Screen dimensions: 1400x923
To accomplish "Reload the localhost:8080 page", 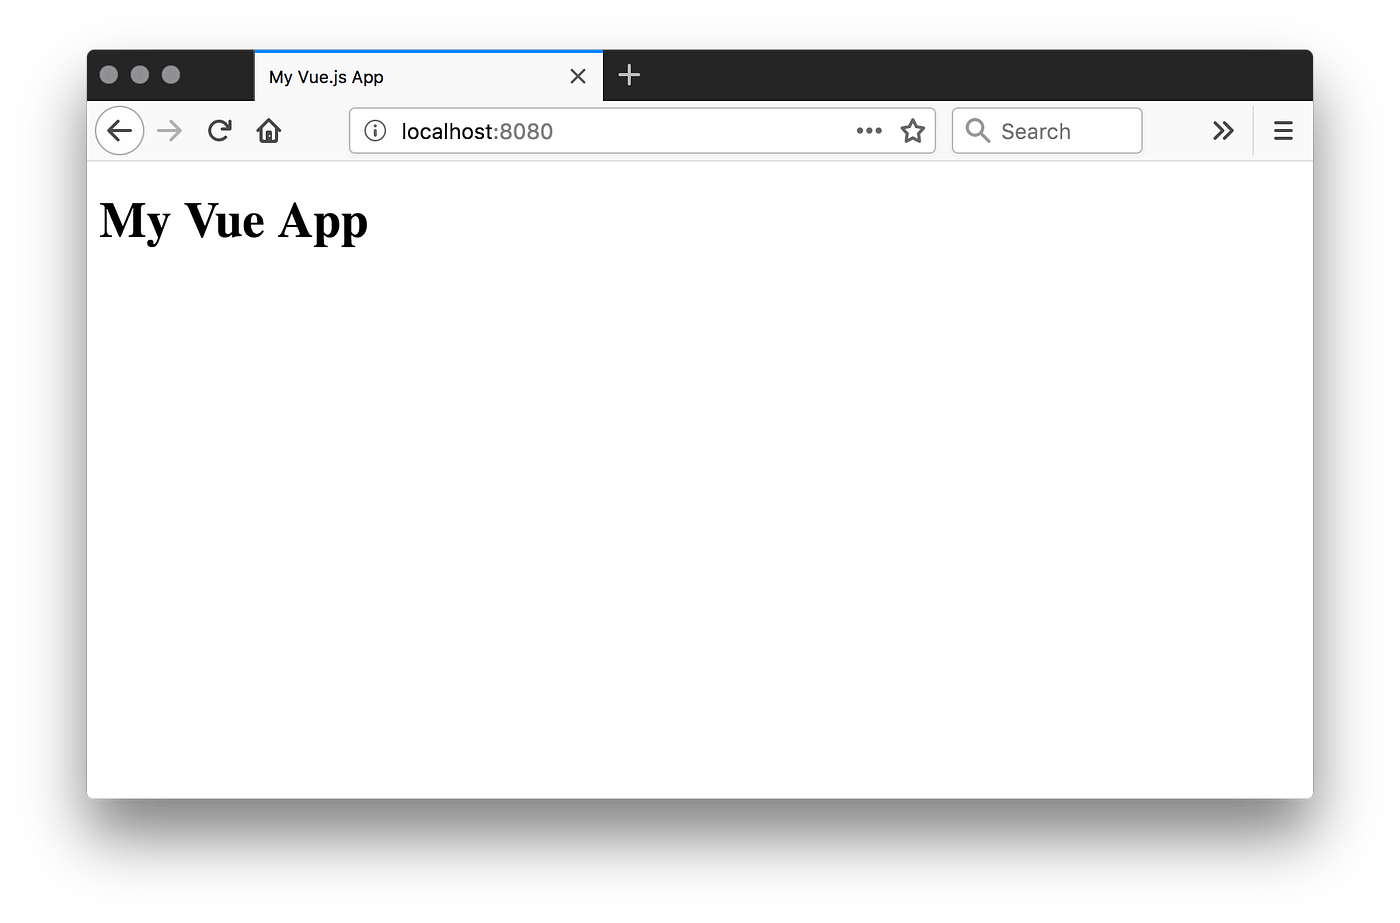I will click(219, 130).
